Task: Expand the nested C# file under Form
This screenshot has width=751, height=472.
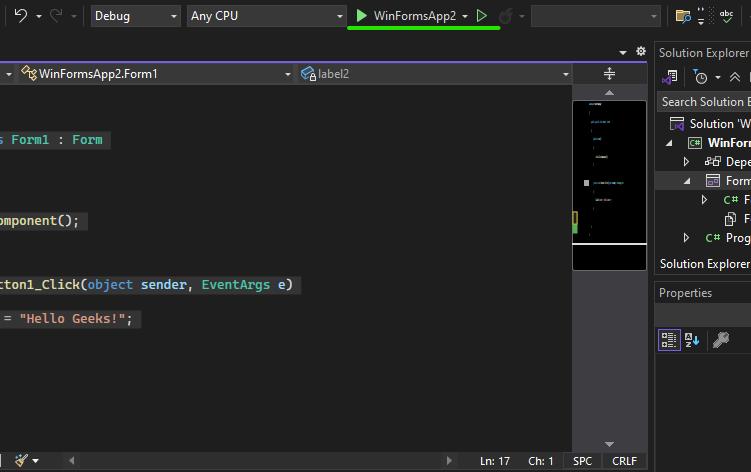Action: [704, 200]
